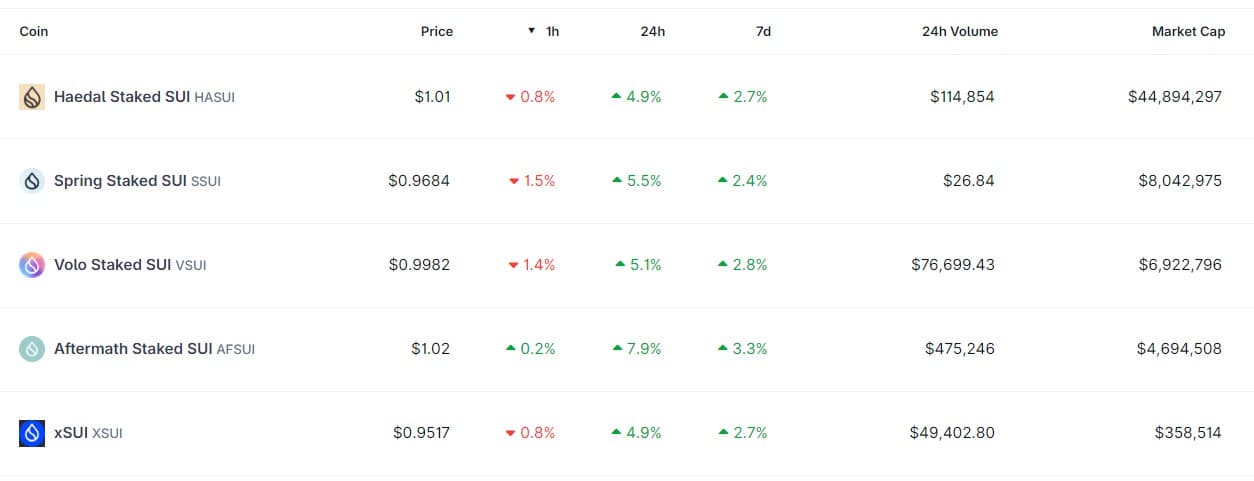Screen dimensions: 1254x481
Task: Click the Aftermath Staked SUI coin icon
Action: [32, 349]
